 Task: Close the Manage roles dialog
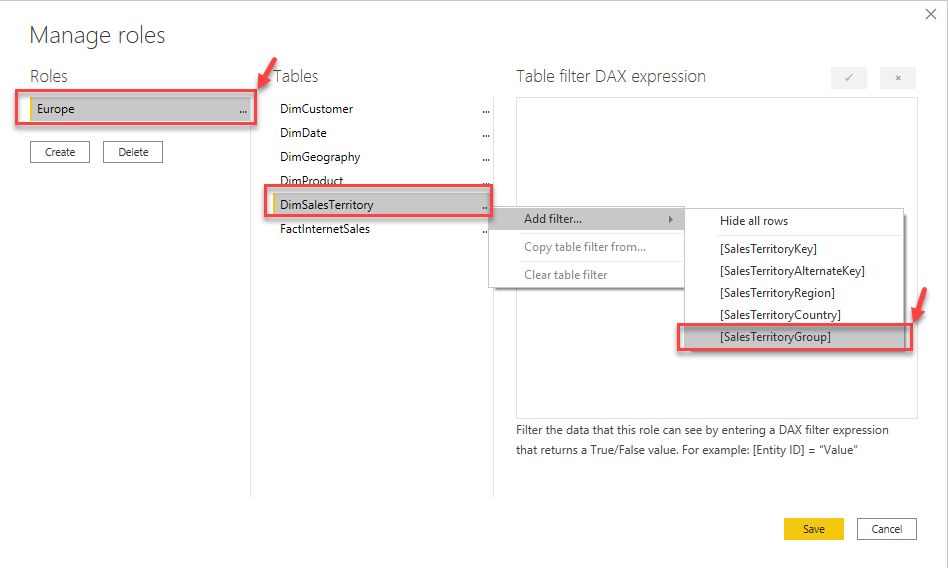coord(930,14)
